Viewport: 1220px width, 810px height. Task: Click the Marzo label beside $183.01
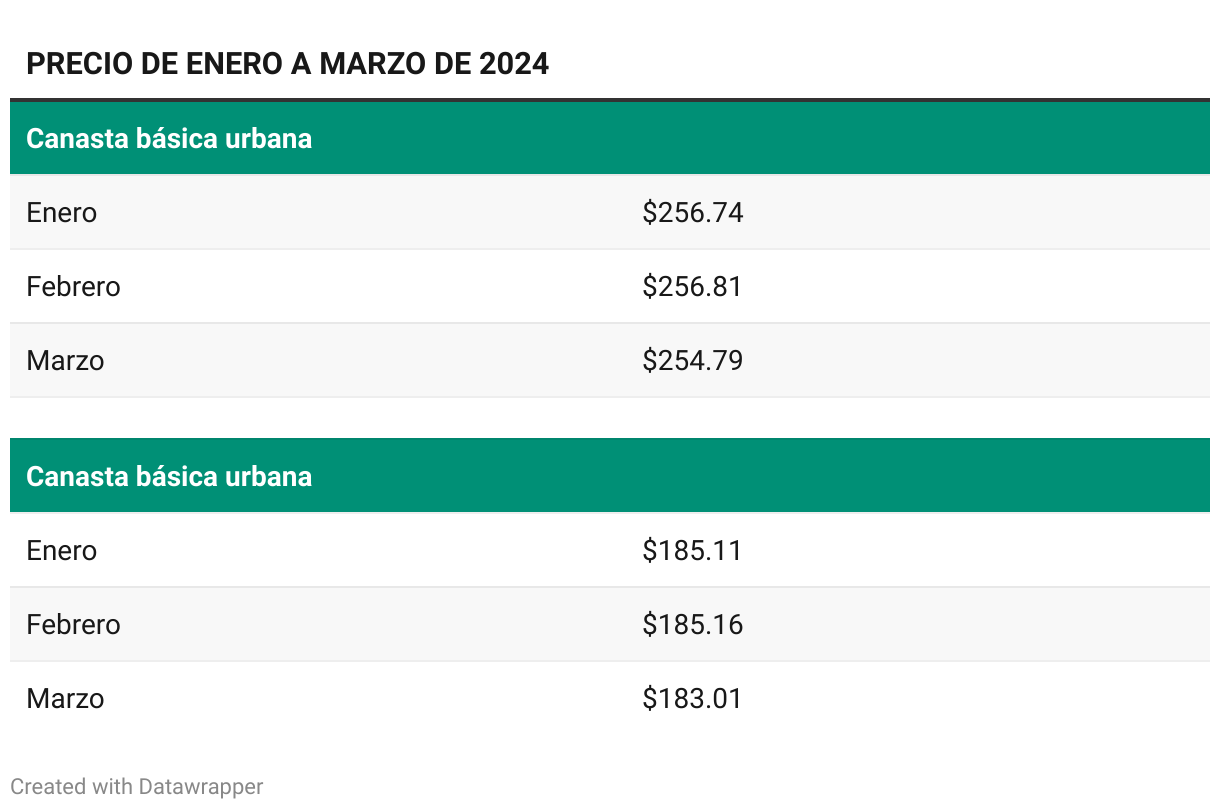click(65, 699)
